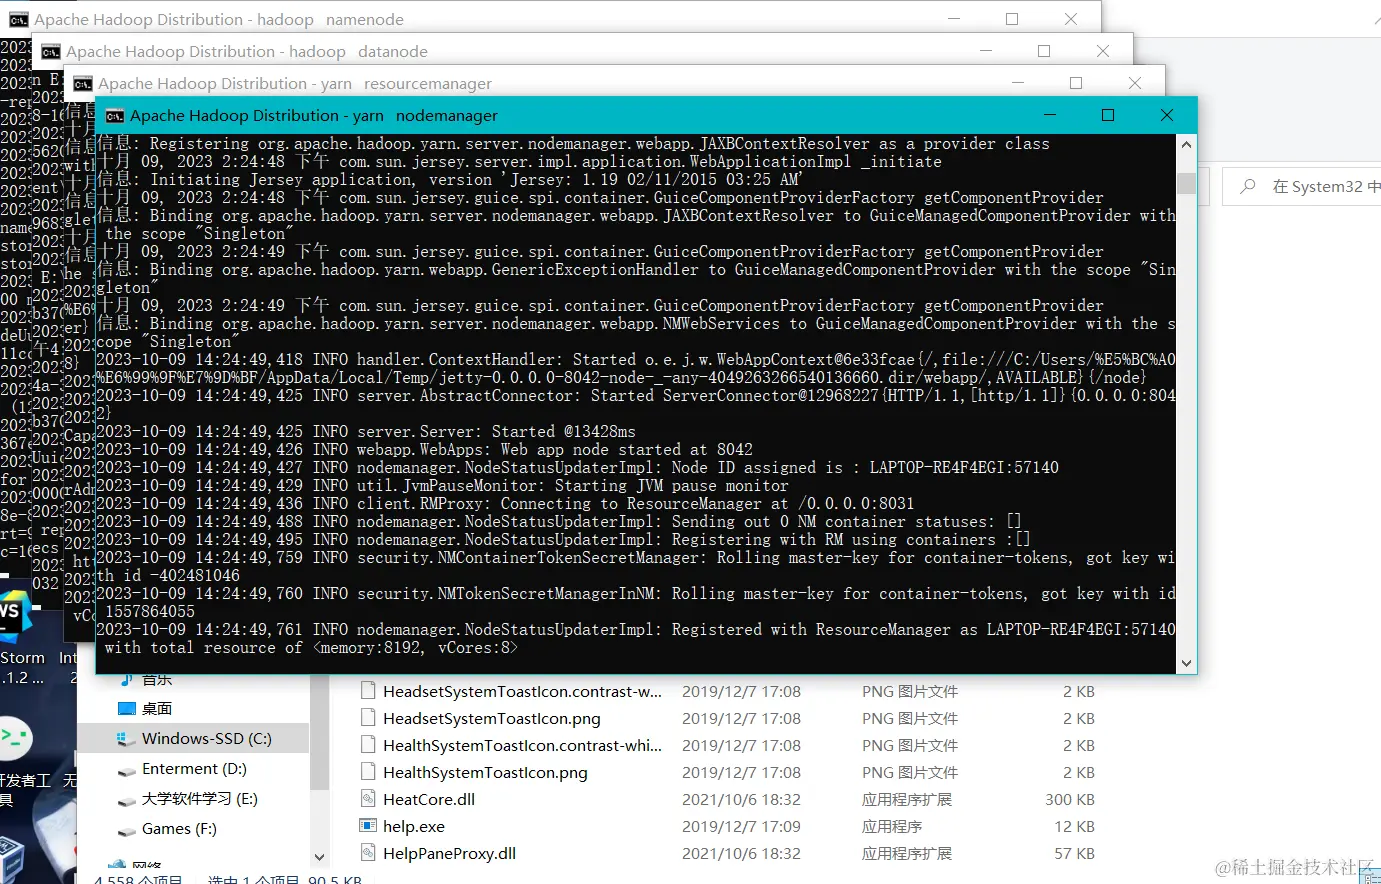The image size is (1381, 884).
Task: Click the navigation pane scroll down arrow
Action: [x=319, y=857]
